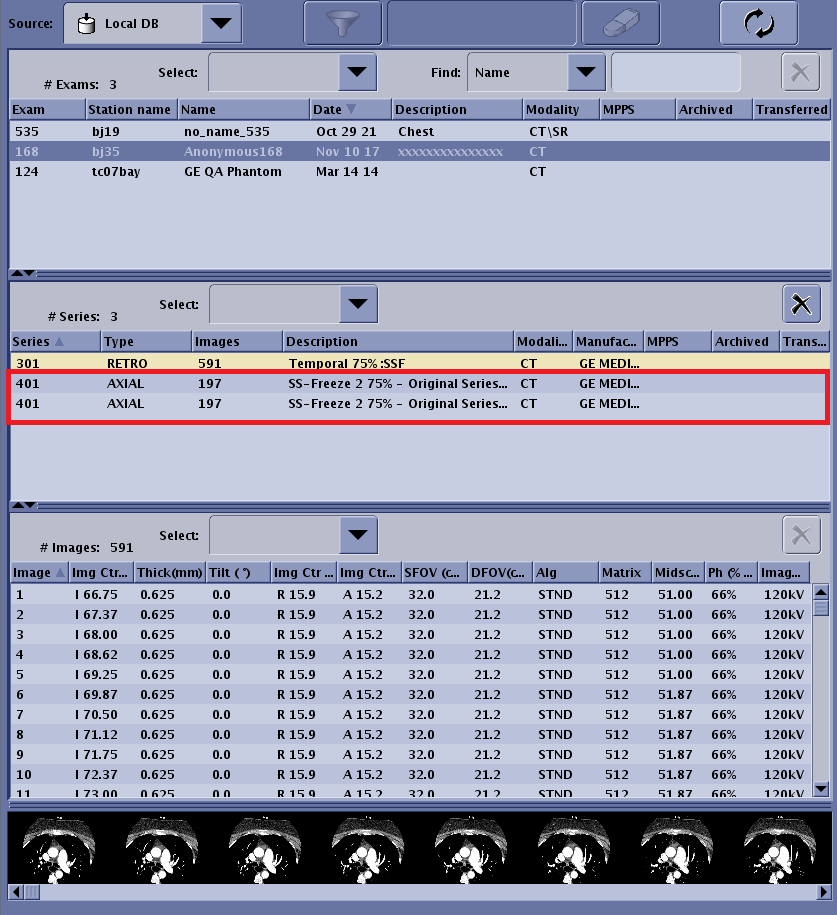The height and width of the screenshot is (915, 837).
Task: Click the exam panel tools icon
Action: click(x=800, y=72)
